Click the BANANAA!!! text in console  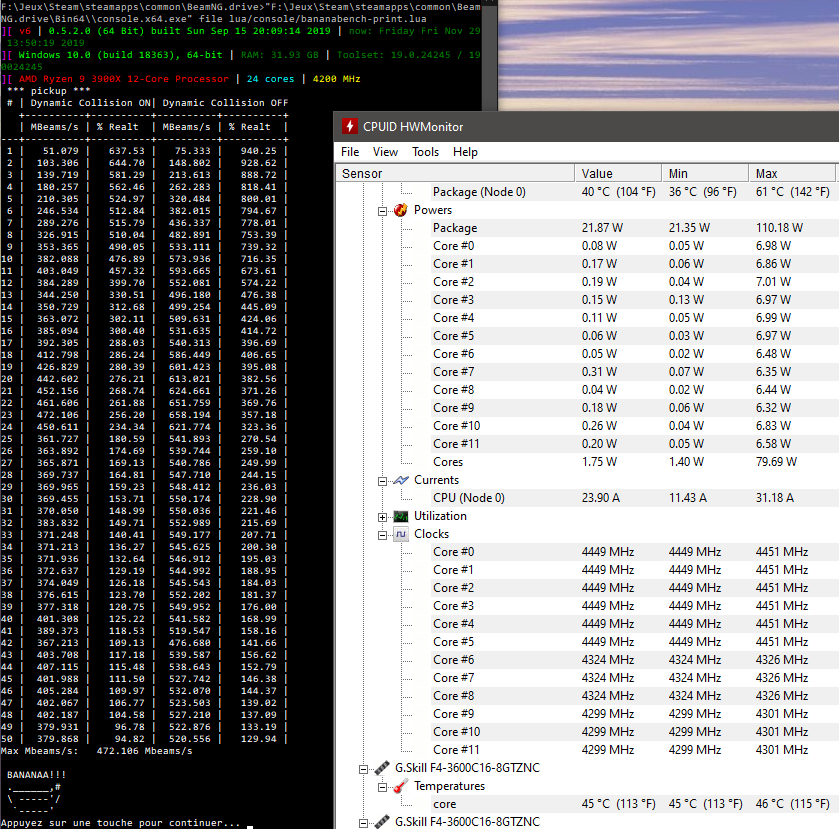coord(36,774)
